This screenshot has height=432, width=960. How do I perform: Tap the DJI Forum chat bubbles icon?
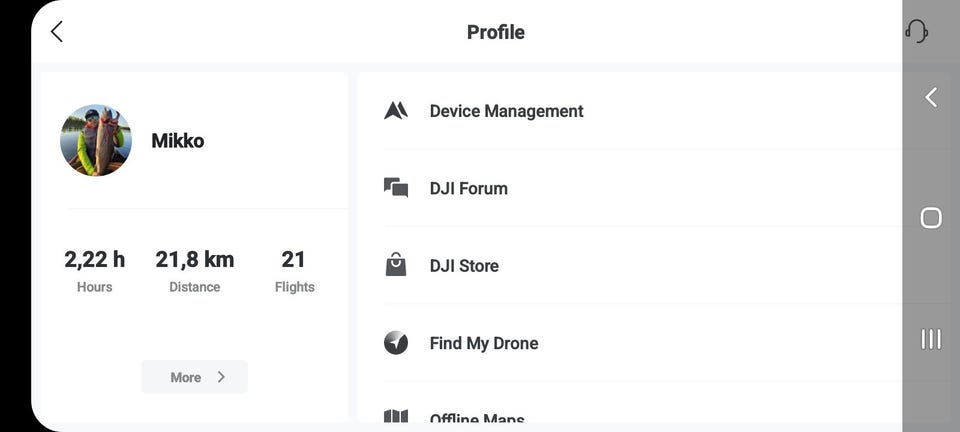pos(396,188)
